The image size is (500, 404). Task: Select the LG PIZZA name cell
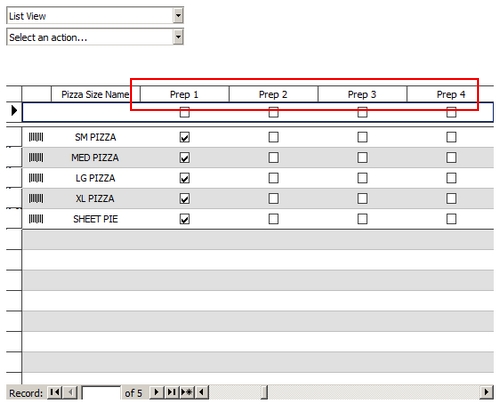pos(95,178)
